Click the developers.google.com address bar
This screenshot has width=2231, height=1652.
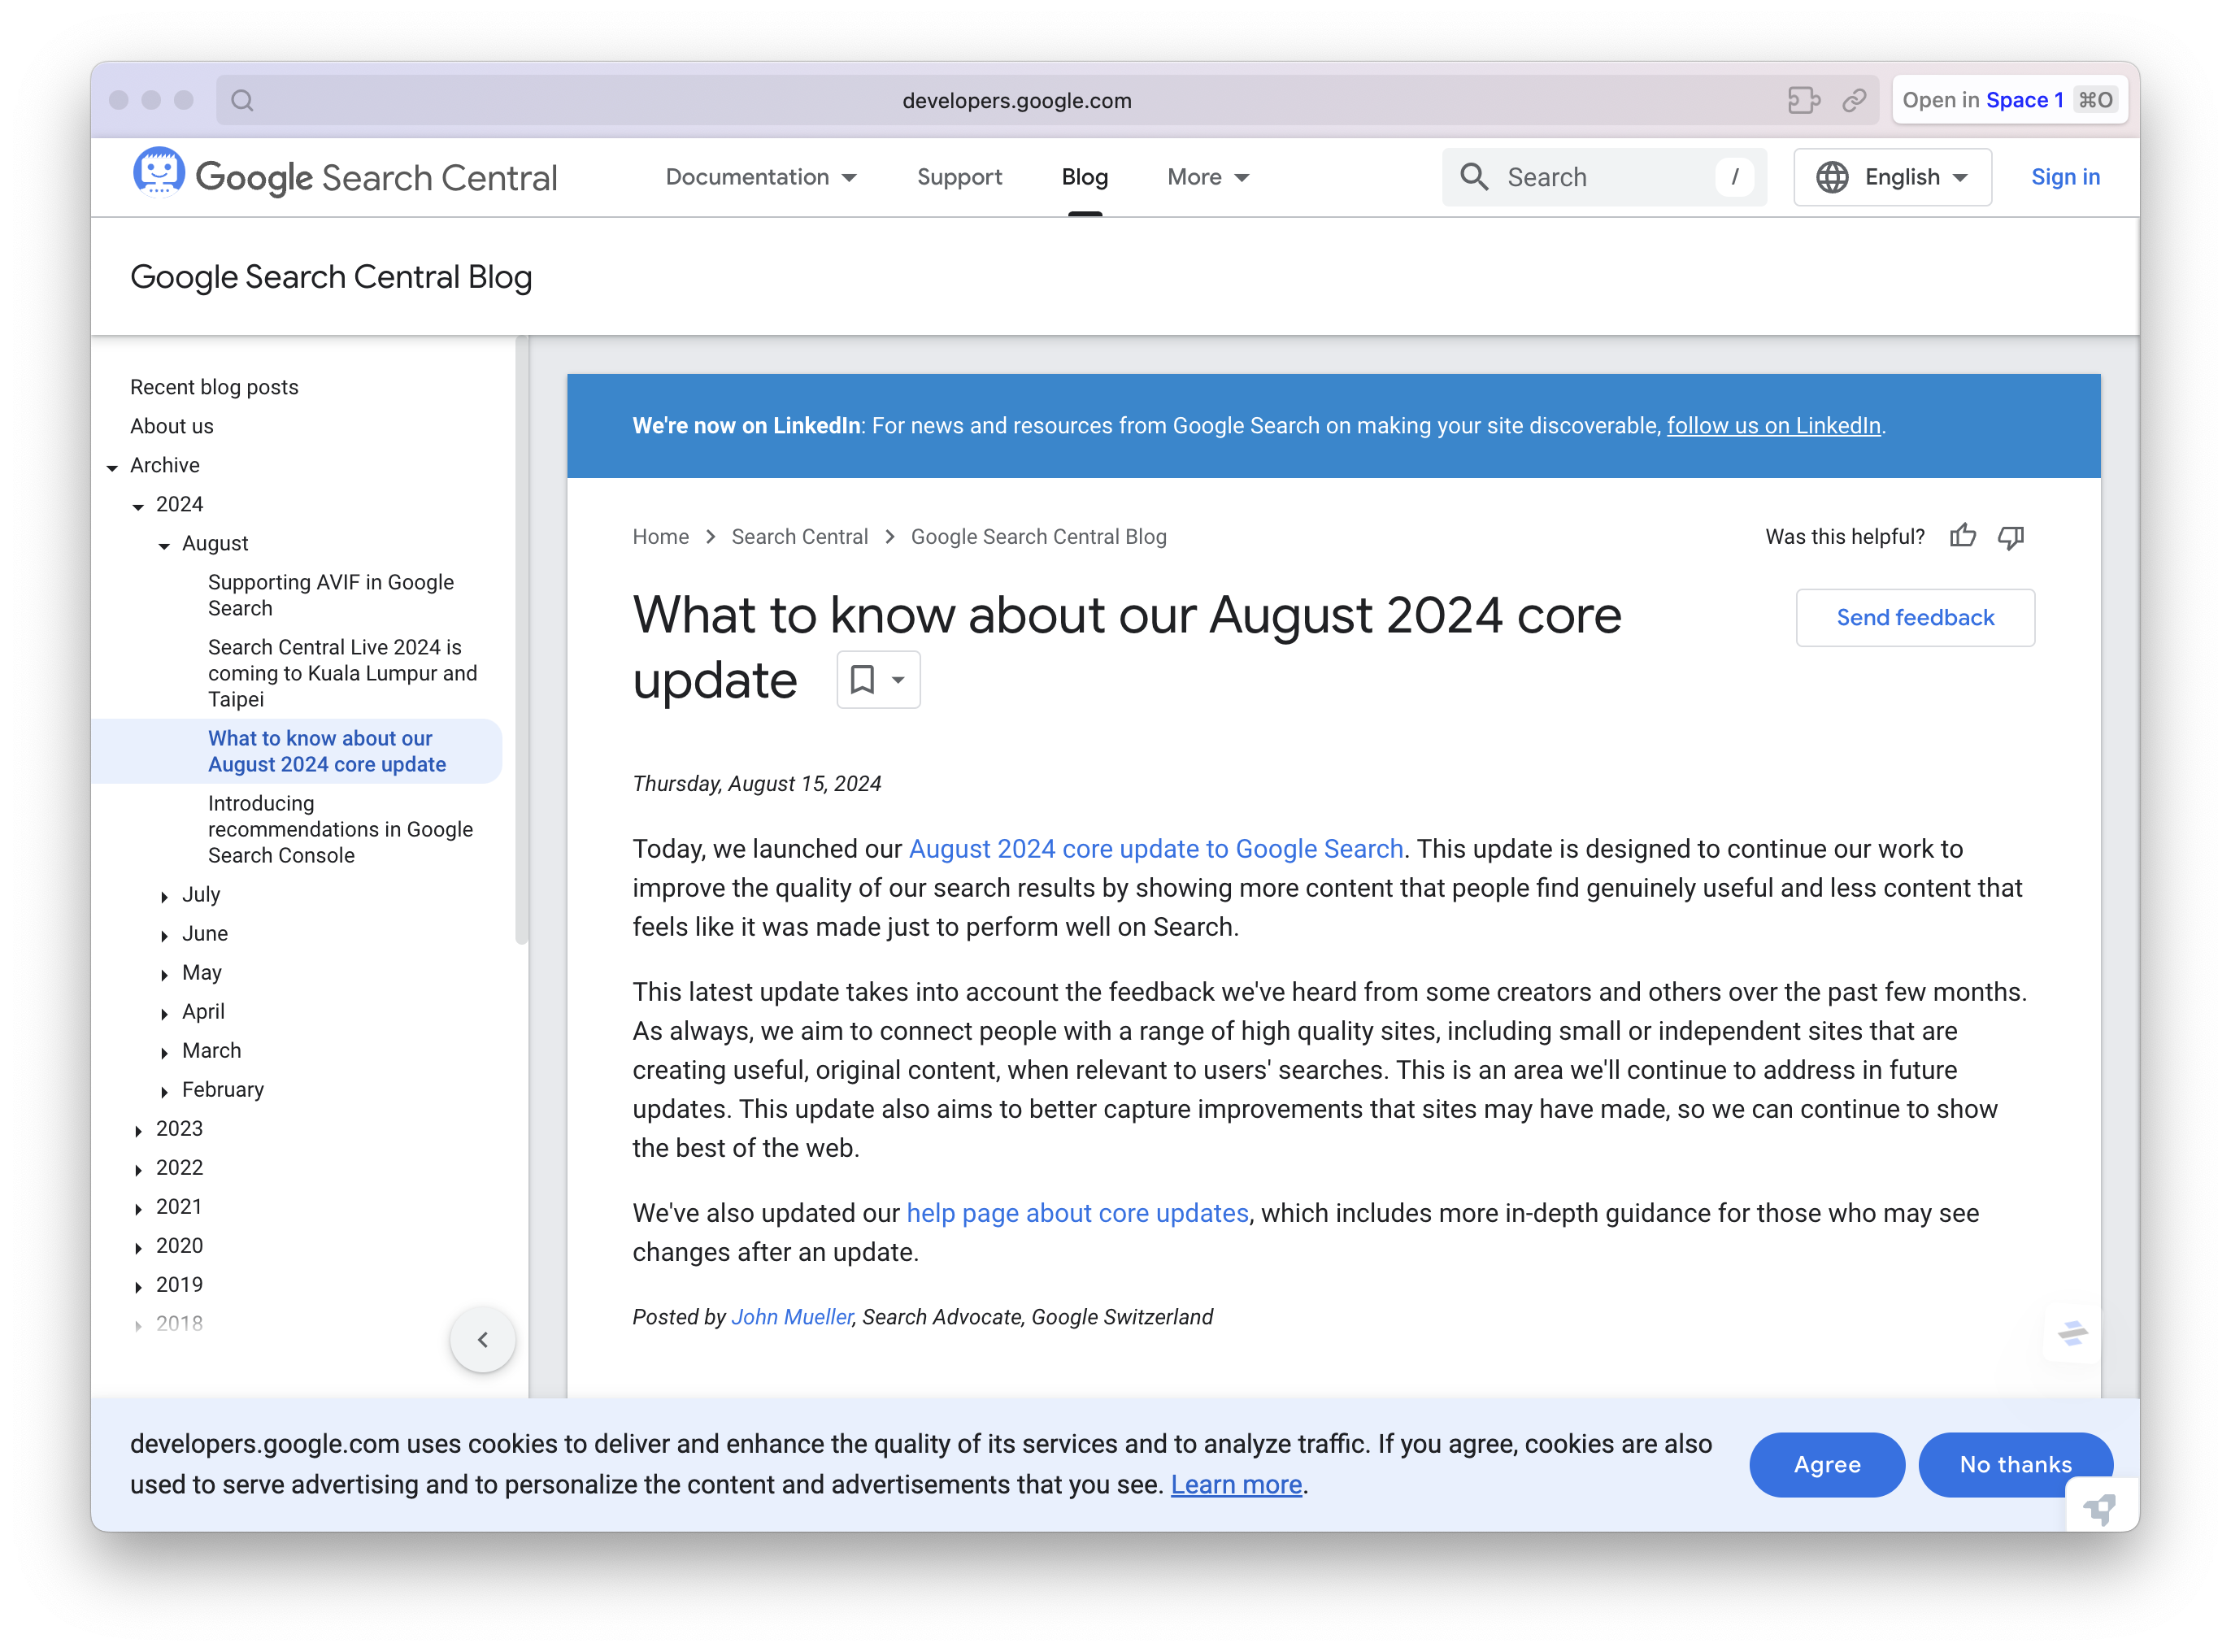[1017, 100]
